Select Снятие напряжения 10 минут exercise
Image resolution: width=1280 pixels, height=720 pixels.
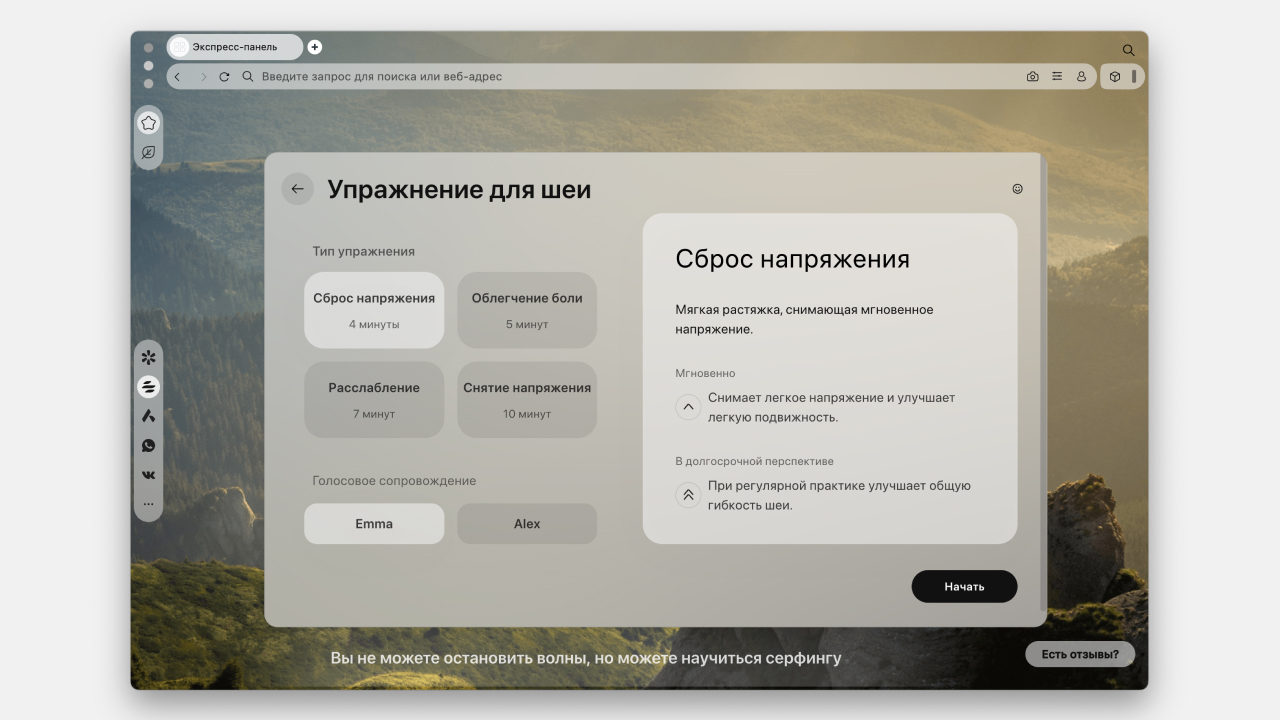[x=527, y=400]
